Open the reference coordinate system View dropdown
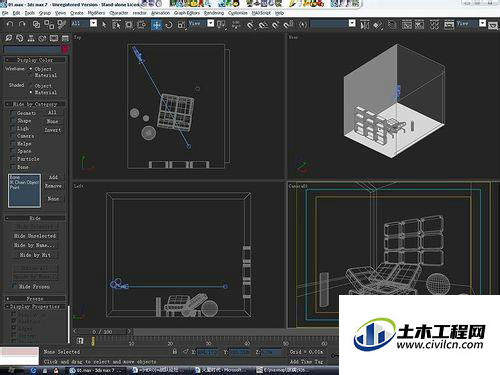 (x=211, y=23)
